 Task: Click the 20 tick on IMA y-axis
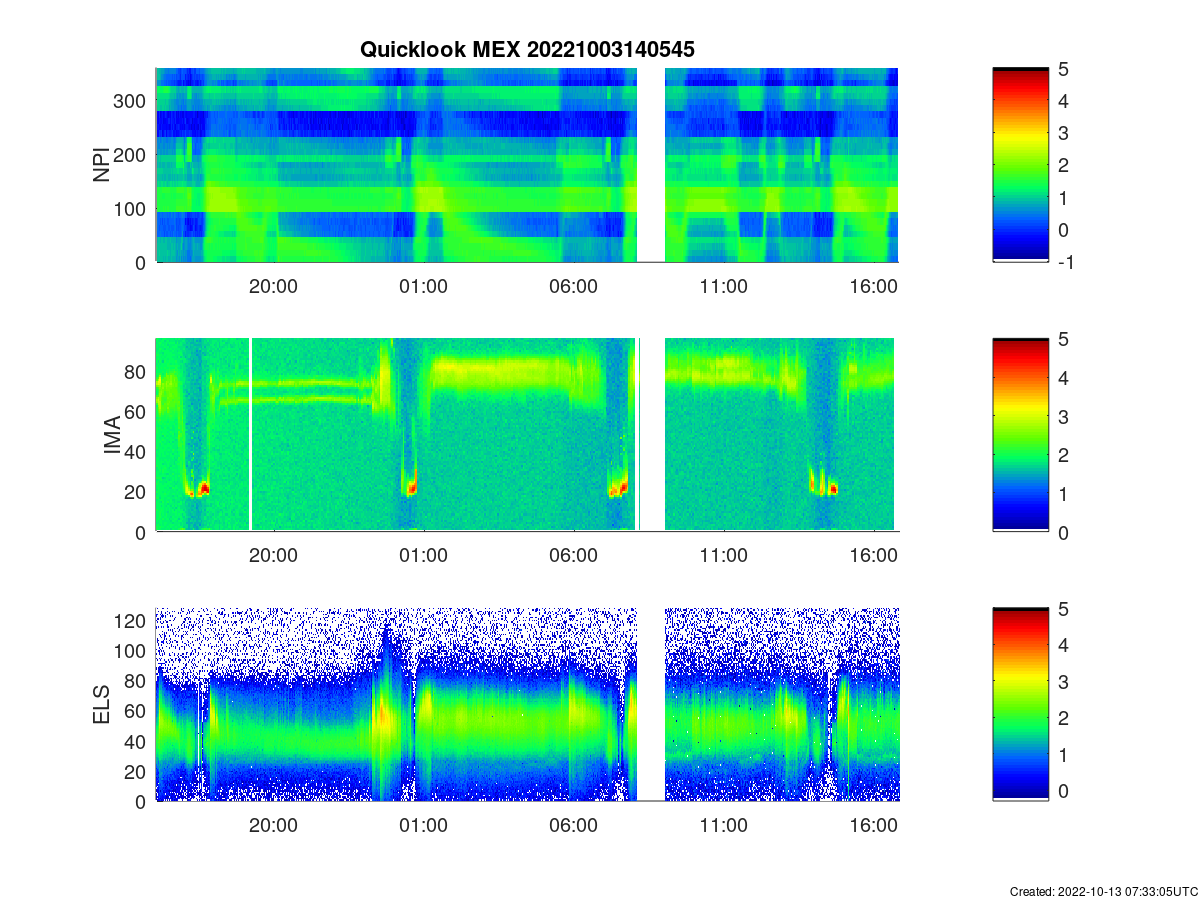click(x=136, y=492)
